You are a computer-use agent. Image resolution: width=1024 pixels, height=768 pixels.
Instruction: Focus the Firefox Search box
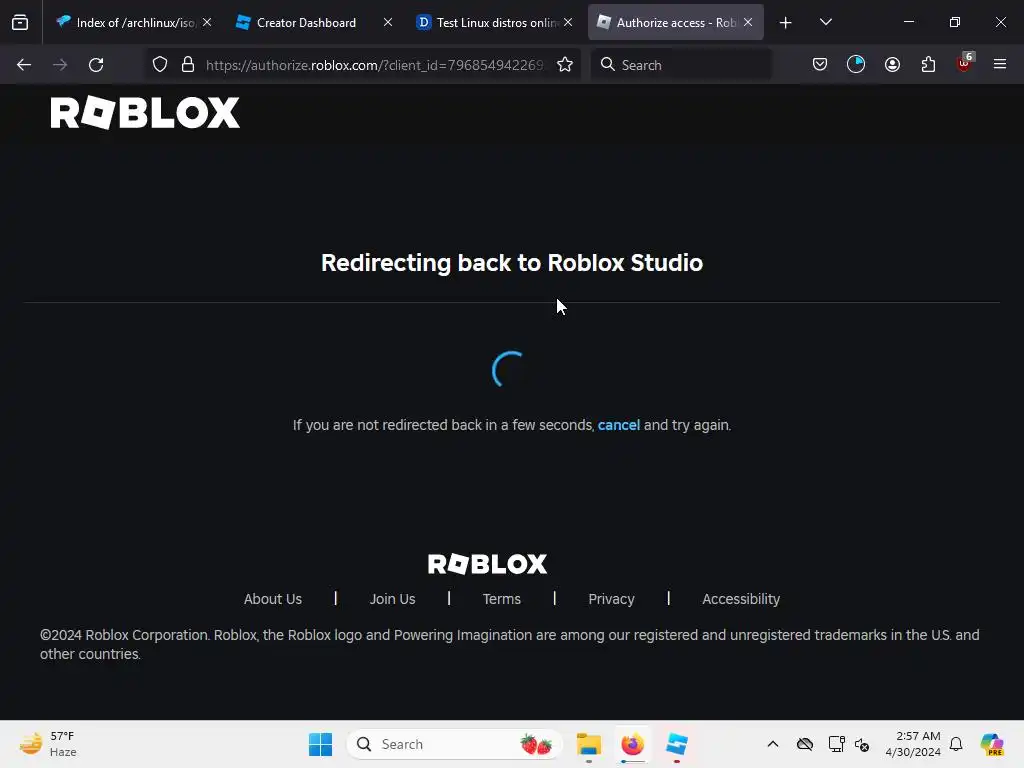click(x=681, y=65)
